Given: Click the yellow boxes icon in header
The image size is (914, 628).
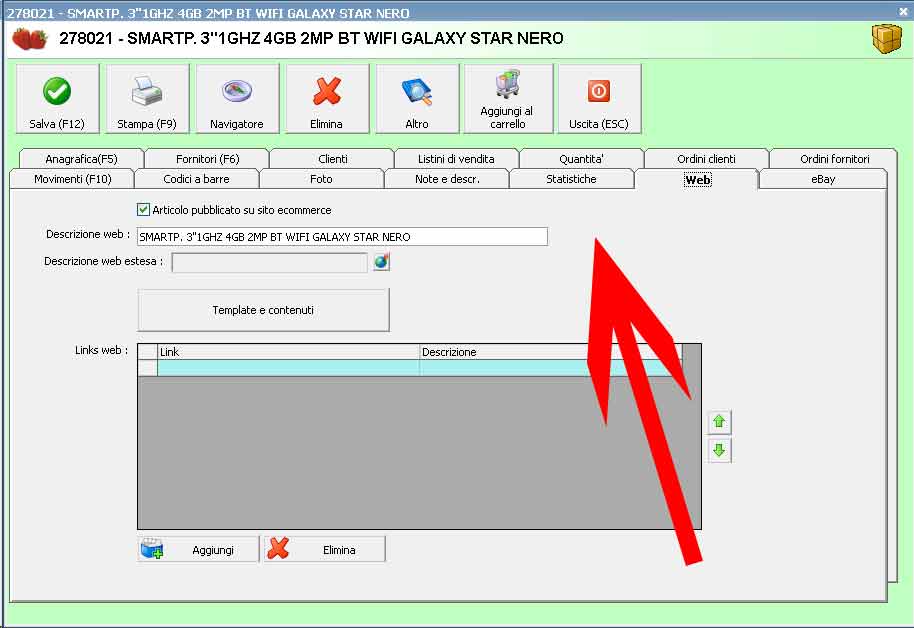Looking at the screenshot, I should point(887,39).
